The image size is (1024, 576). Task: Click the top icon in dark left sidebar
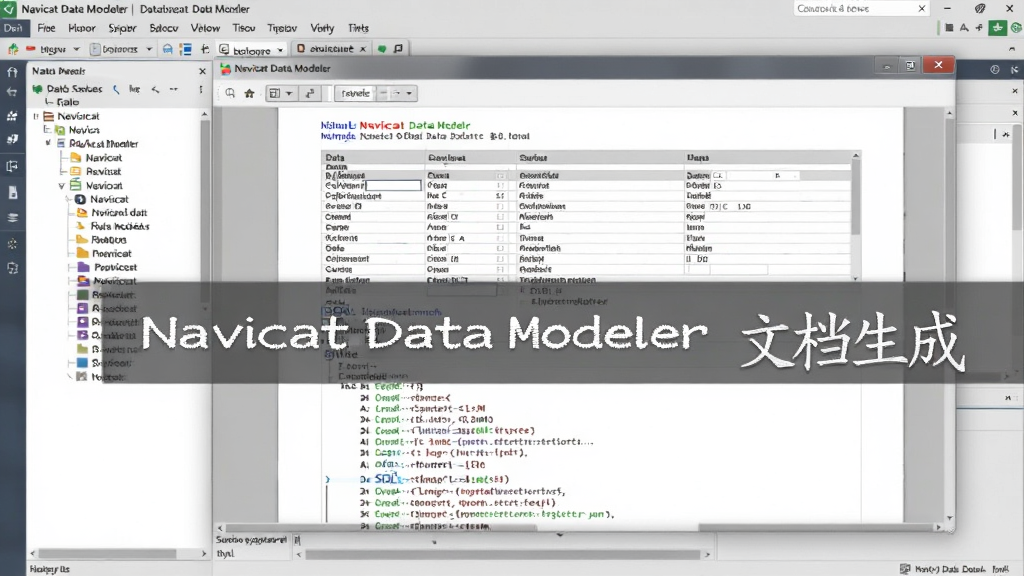(12, 72)
